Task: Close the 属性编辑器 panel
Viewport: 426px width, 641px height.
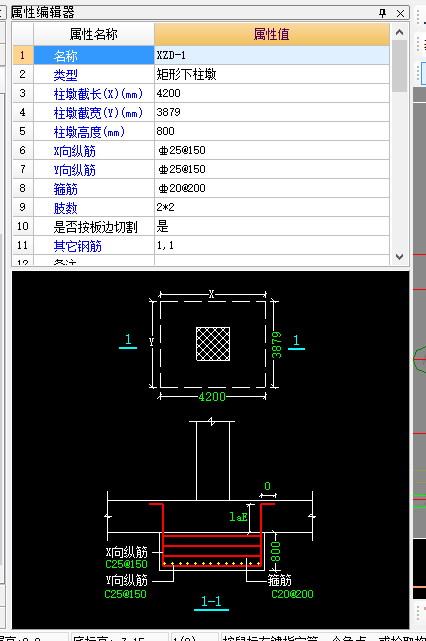Action: 400,13
